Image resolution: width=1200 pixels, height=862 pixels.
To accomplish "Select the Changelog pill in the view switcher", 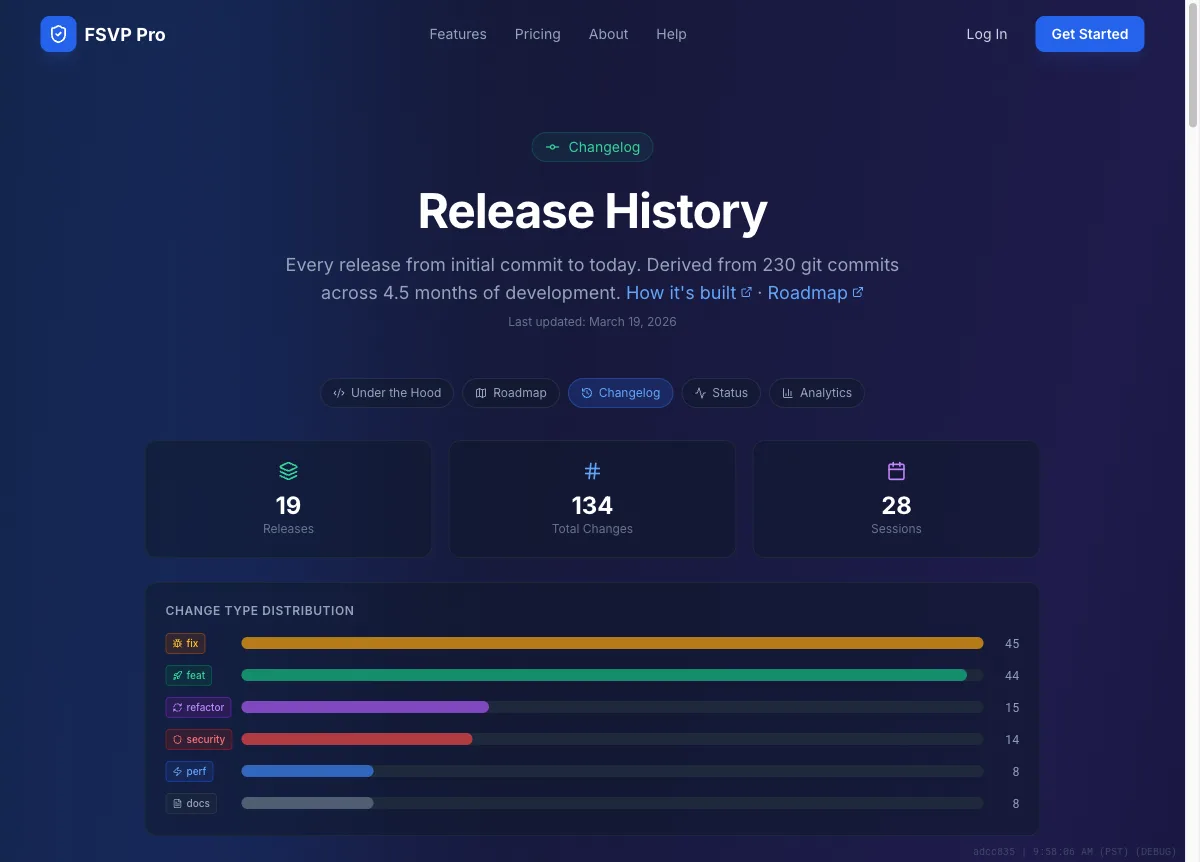I will 620,393.
